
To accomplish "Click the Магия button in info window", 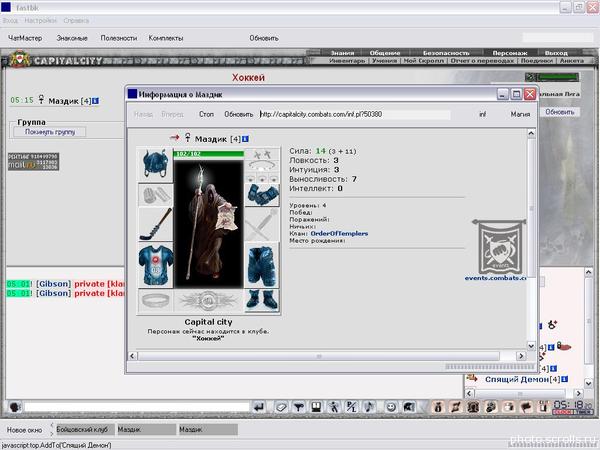I will (x=520, y=114).
